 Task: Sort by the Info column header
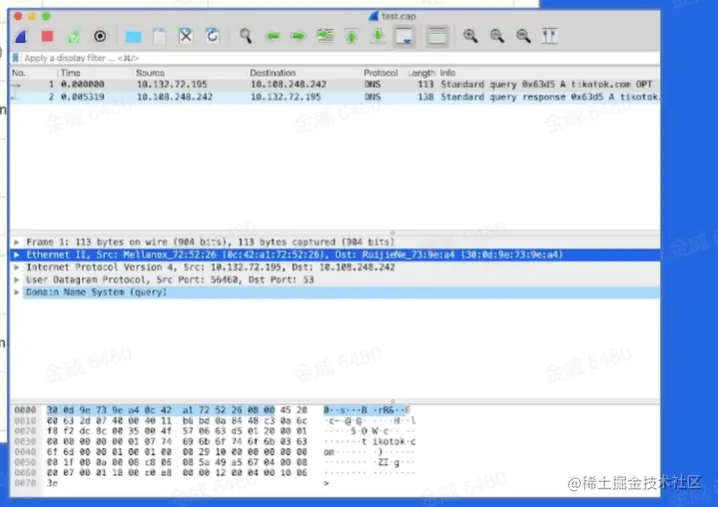(448, 73)
